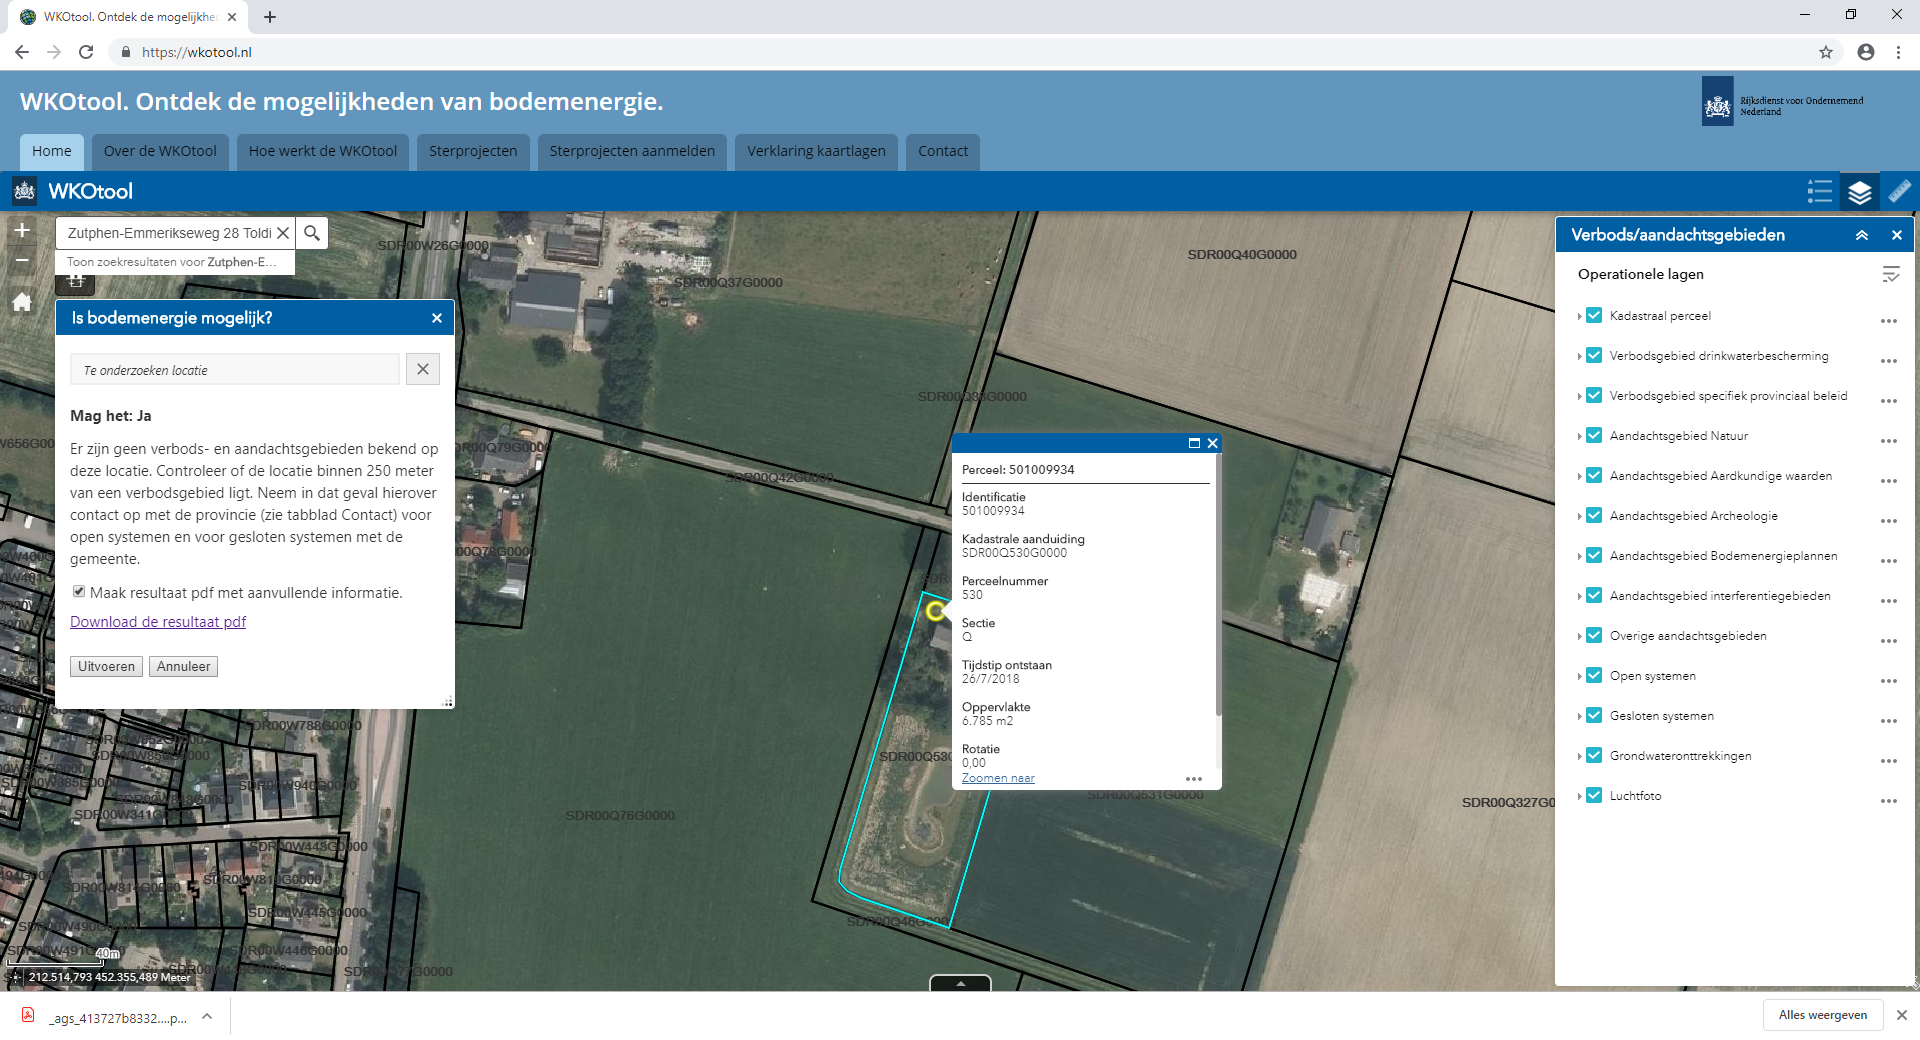
Task: Open Download de resultaat pdf link
Action: pyautogui.click(x=158, y=622)
